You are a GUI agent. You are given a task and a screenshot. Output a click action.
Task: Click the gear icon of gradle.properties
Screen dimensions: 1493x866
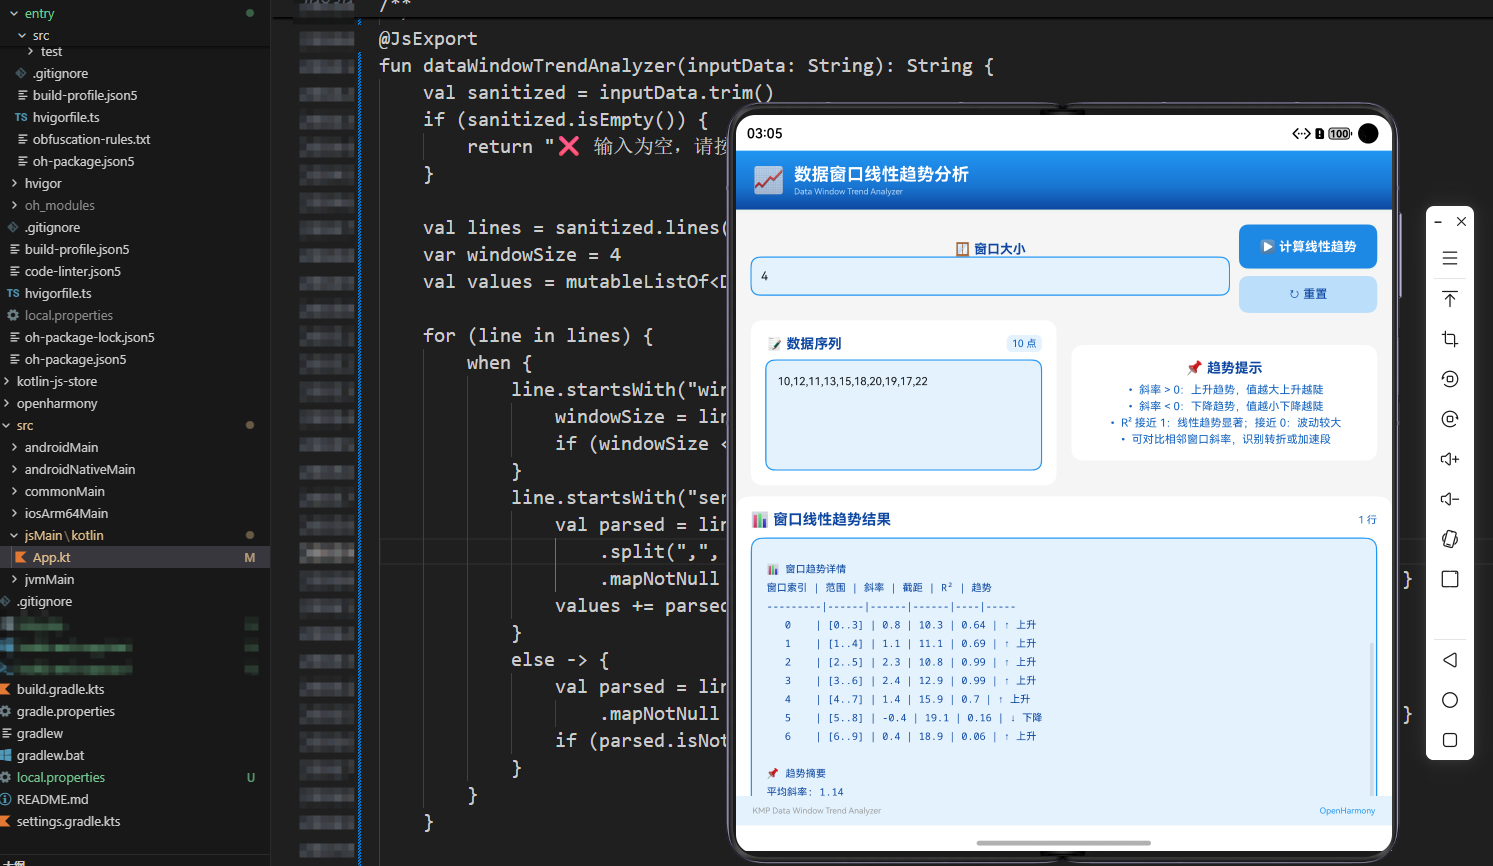[5, 711]
